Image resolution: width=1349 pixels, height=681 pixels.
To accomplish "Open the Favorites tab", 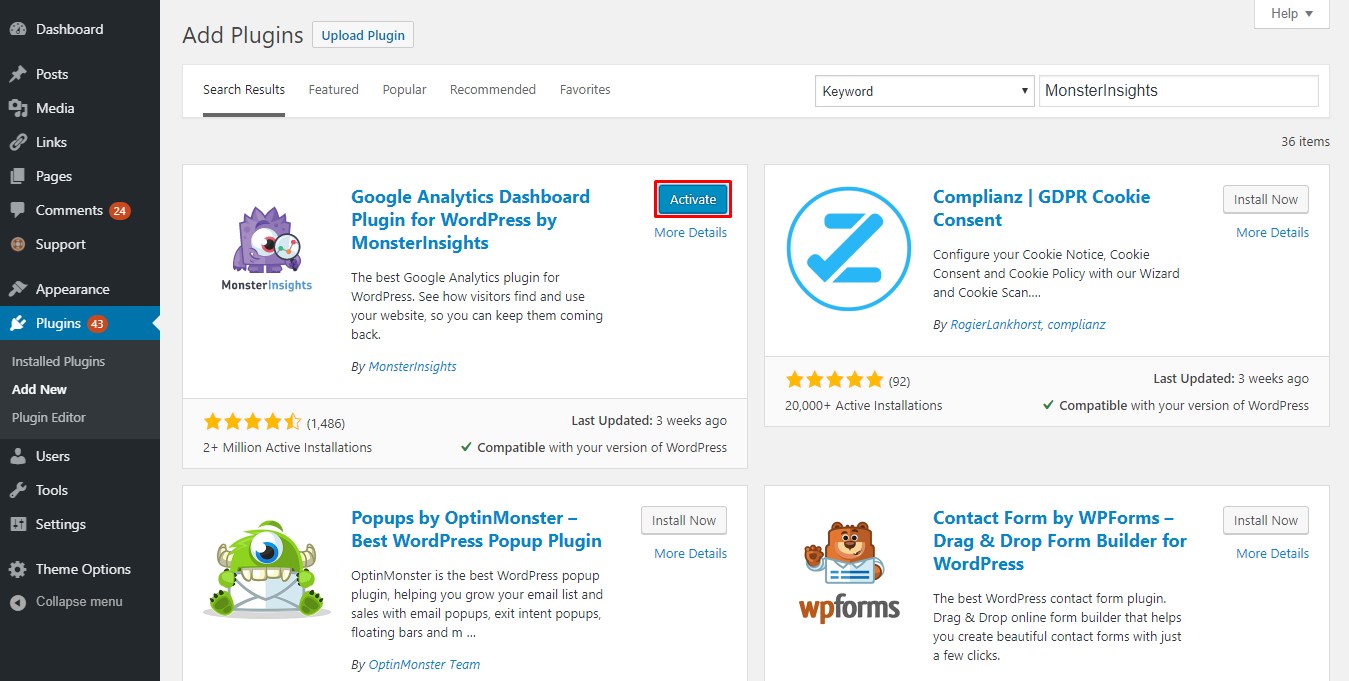I will pyautogui.click(x=585, y=90).
